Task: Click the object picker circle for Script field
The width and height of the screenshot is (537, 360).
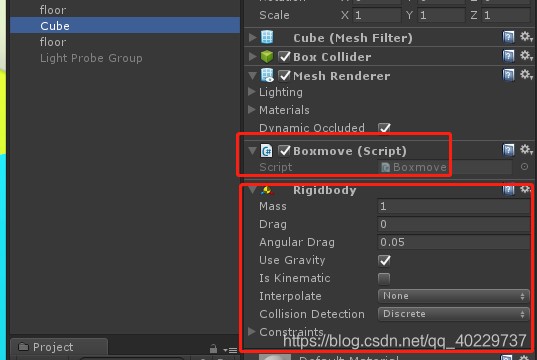Action: tap(524, 167)
